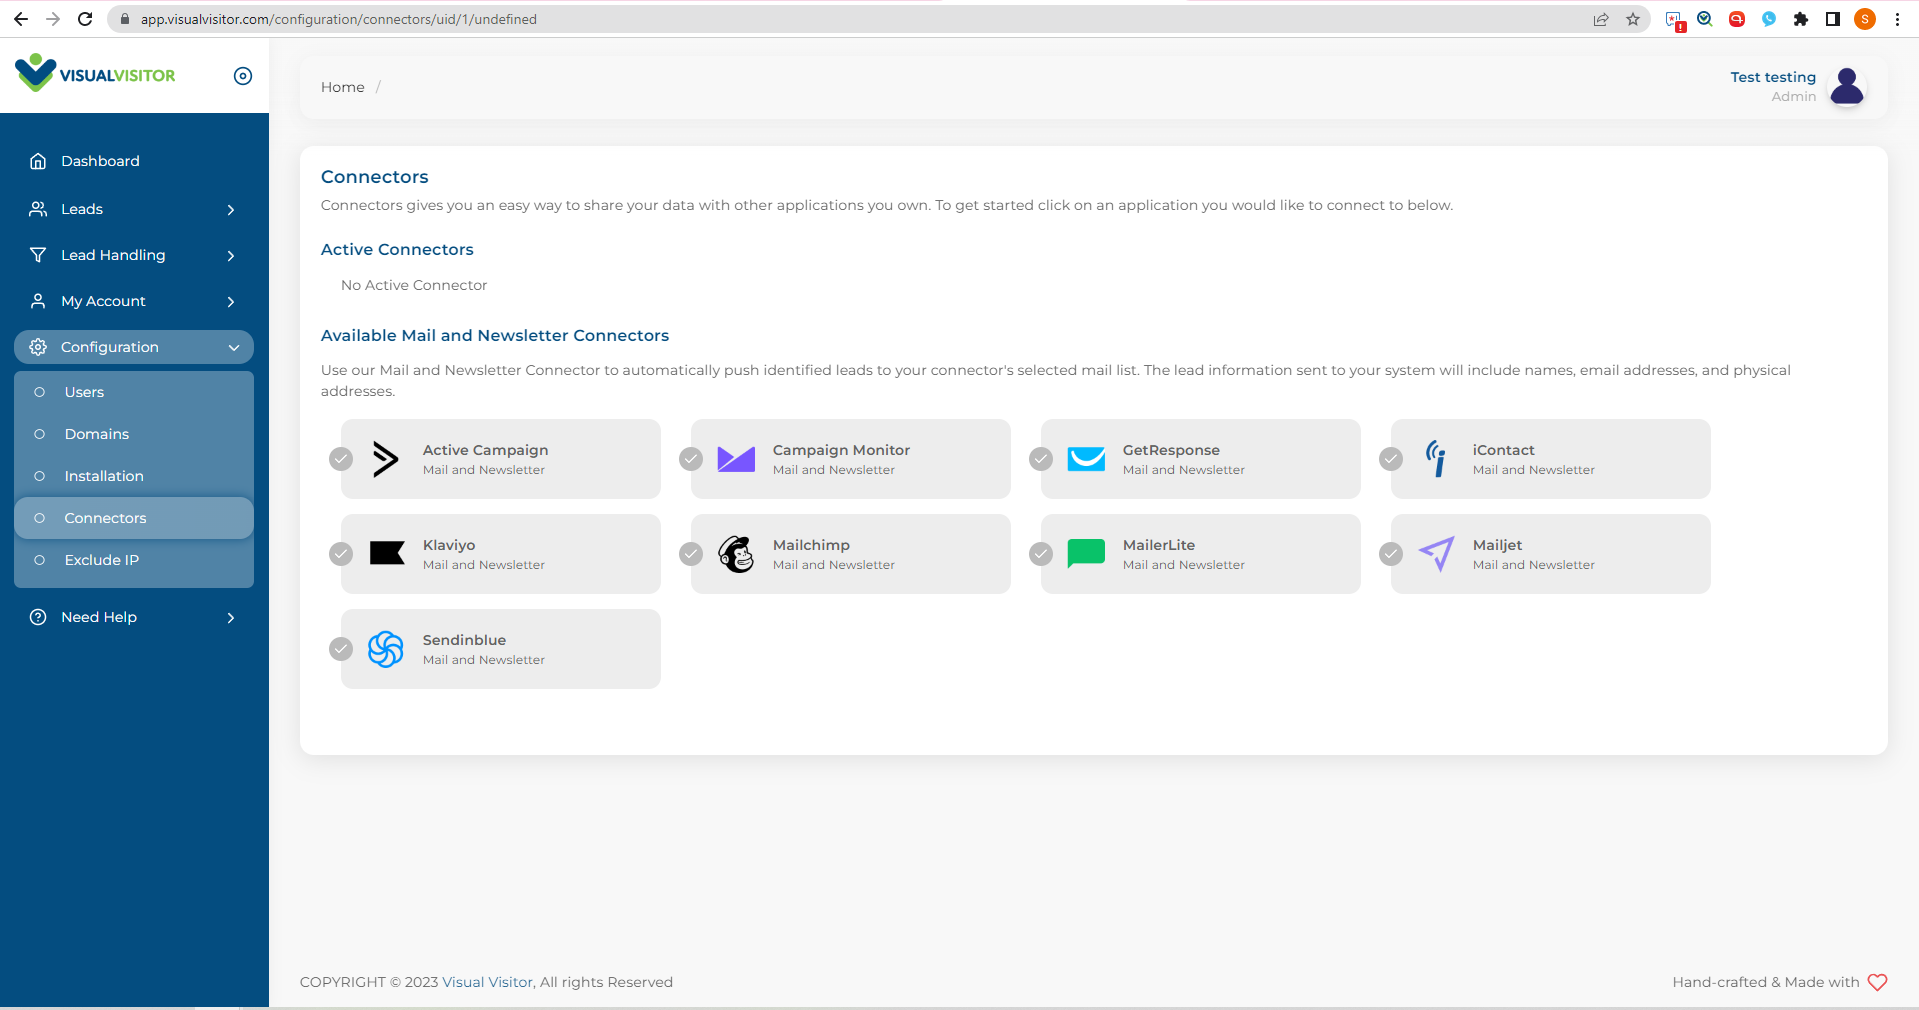Click the MailerLite green chat logo
This screenshot has height=1010, width=1919.
coord(1086,553)
